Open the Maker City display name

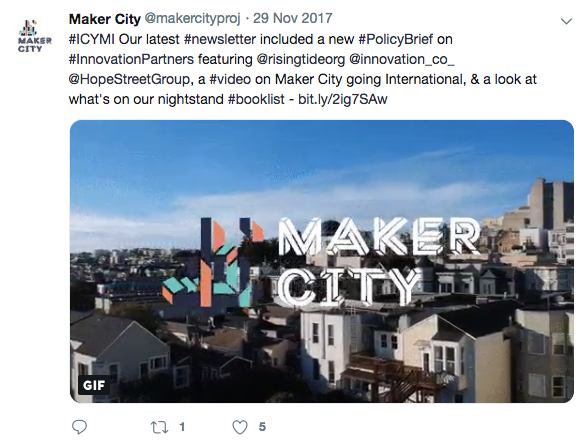(104, 19)
